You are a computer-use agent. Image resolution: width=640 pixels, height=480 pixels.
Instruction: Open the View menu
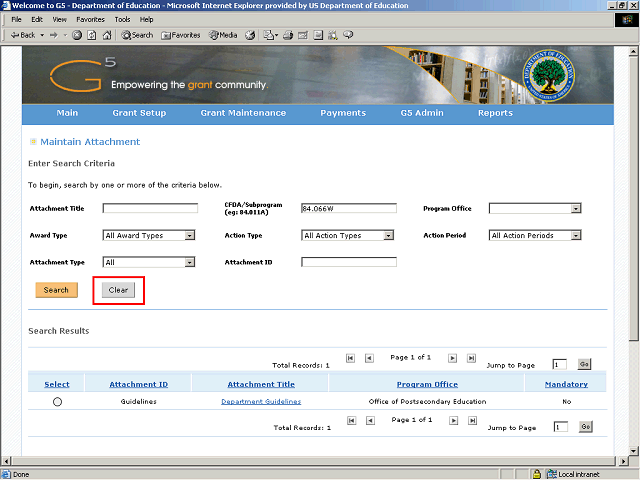click(60, 20)
